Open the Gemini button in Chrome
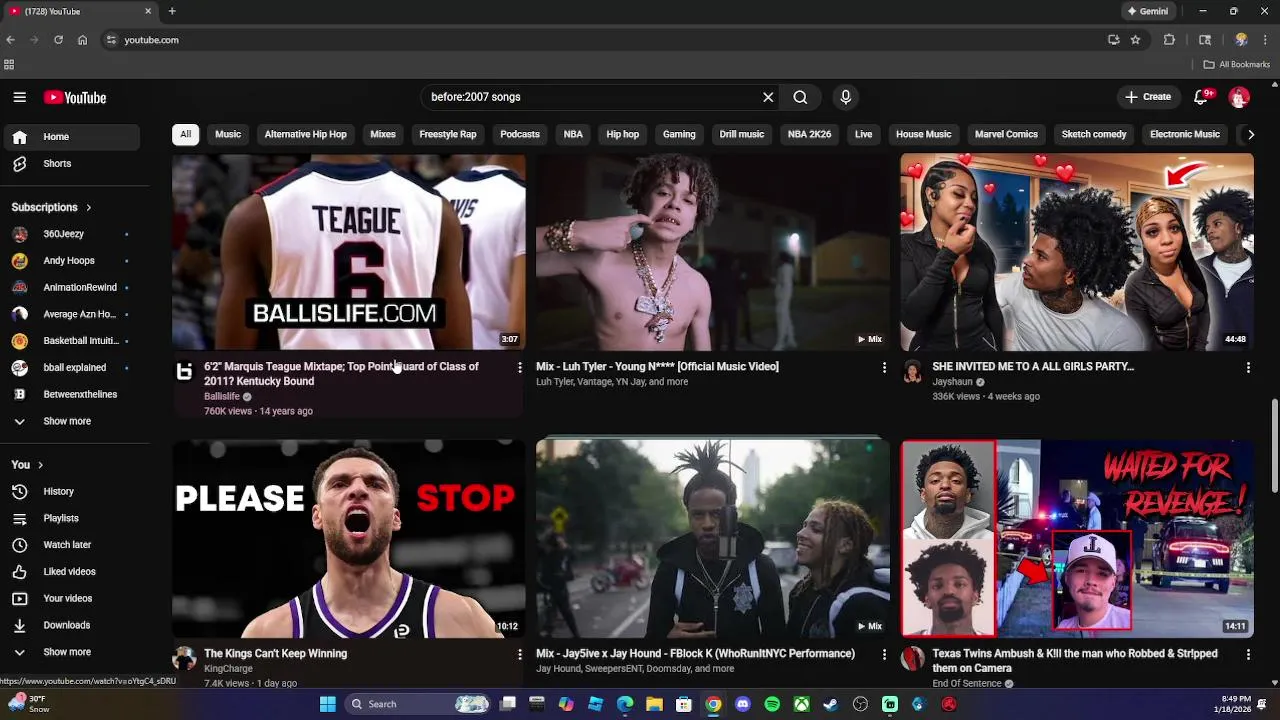1280x720 pixels. click(1147, 11)
